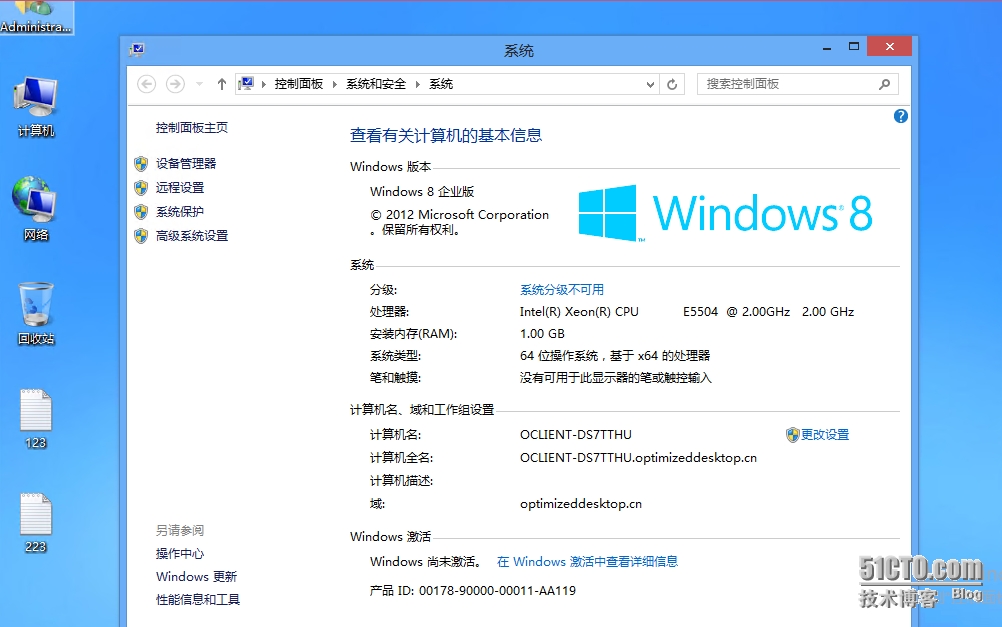Click 更改设置 for computer name
The height and width of the screenshot is (627, 1002).
point(825,435)
